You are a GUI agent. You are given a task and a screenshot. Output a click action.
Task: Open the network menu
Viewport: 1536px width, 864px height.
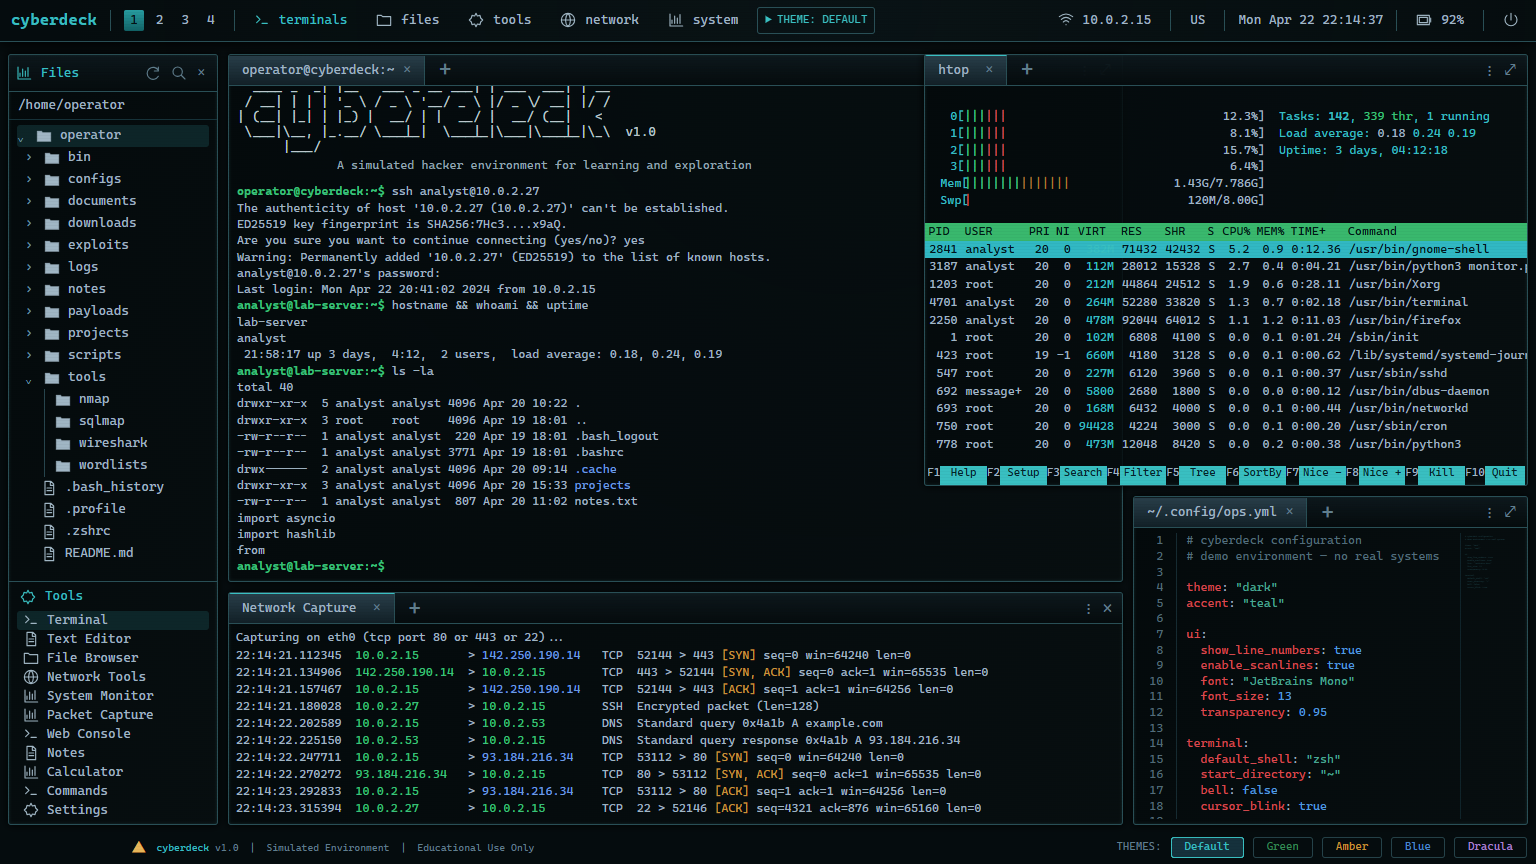pos(600,20)
